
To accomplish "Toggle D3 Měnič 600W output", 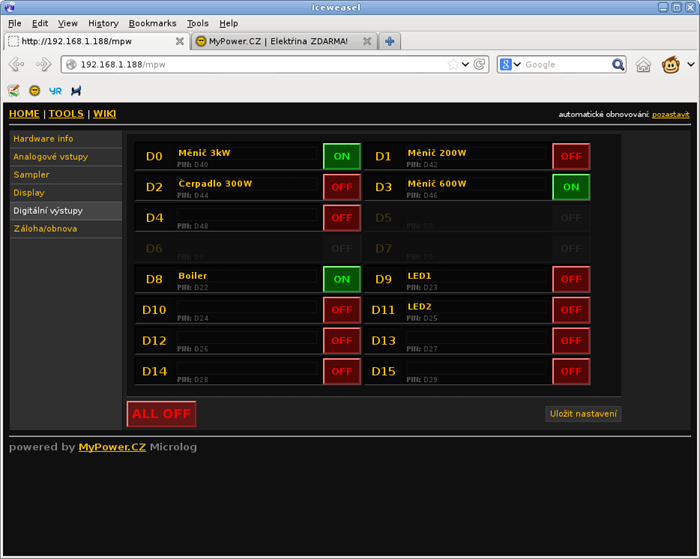I will 571,187.
